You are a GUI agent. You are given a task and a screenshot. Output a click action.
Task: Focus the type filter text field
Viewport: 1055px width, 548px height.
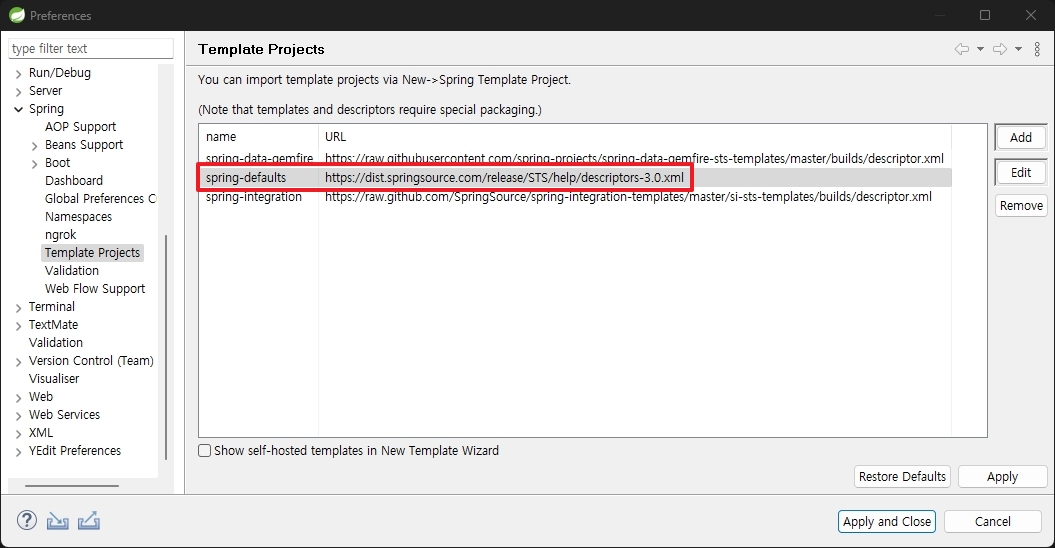91,48
